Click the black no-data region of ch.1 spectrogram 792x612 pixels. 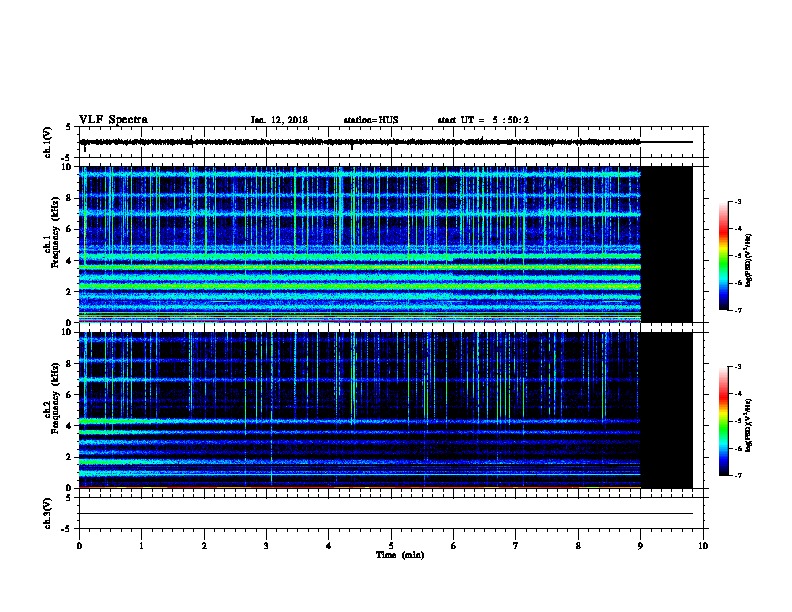pos(666,244)
